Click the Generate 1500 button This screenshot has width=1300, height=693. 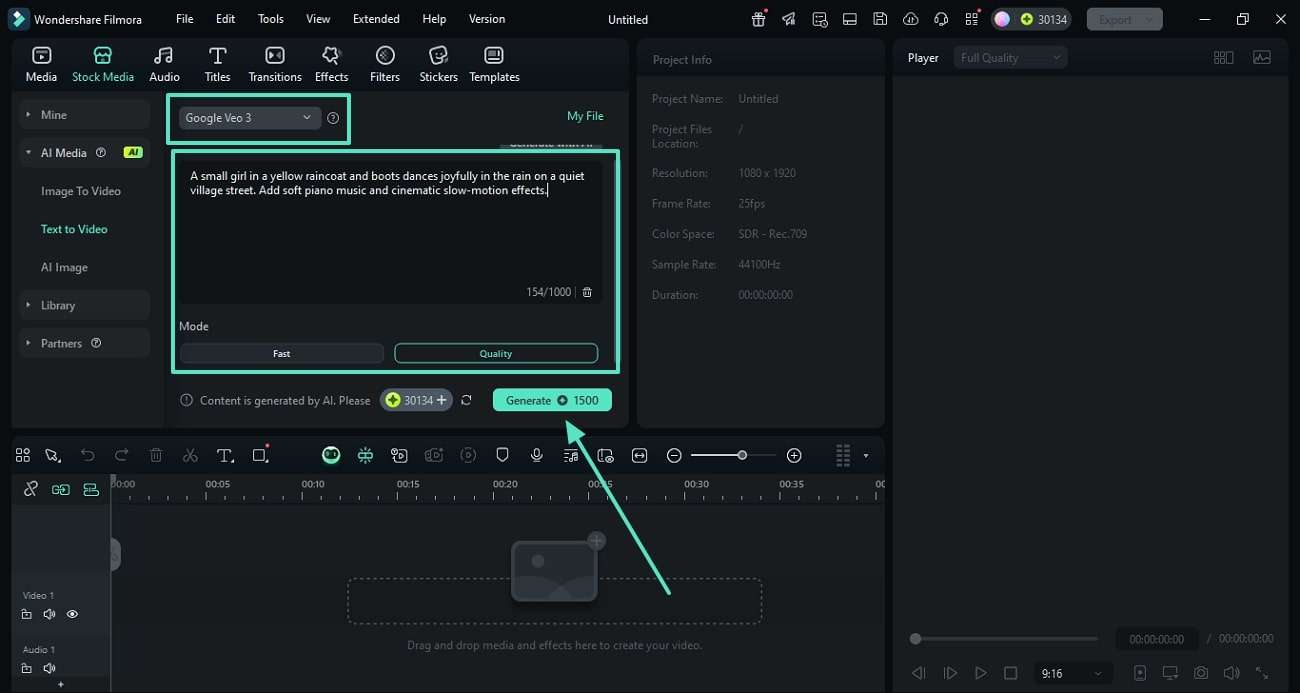[x=552, y=400]
